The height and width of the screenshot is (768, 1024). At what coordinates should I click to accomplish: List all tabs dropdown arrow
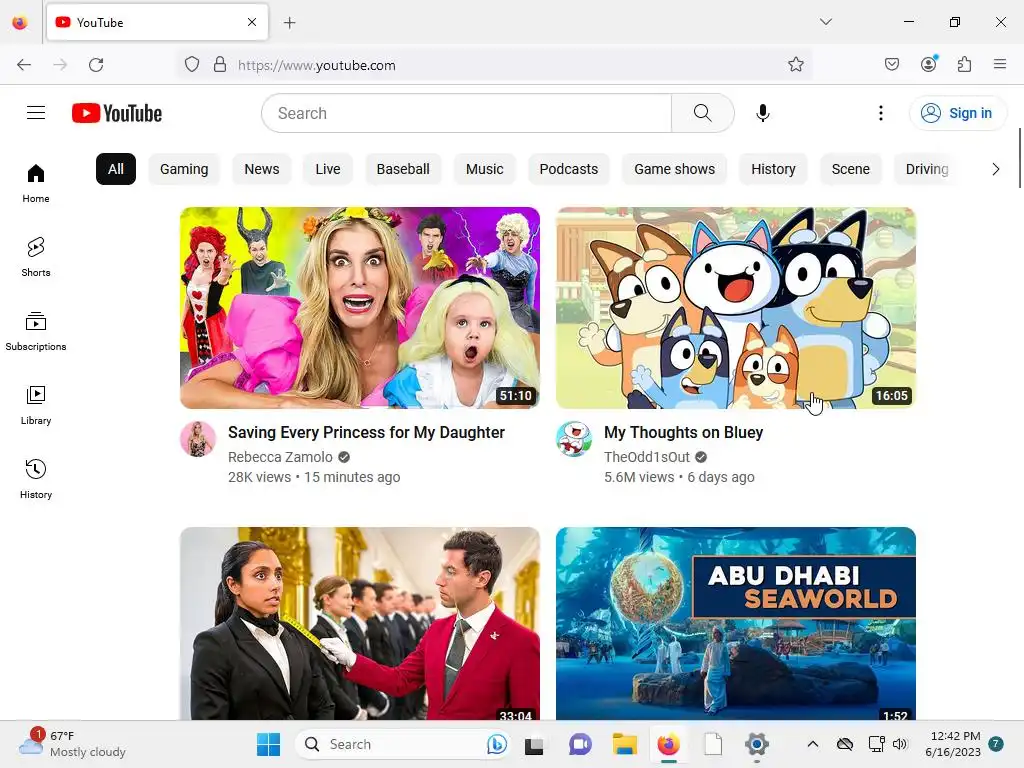click(x=825, y=22)
